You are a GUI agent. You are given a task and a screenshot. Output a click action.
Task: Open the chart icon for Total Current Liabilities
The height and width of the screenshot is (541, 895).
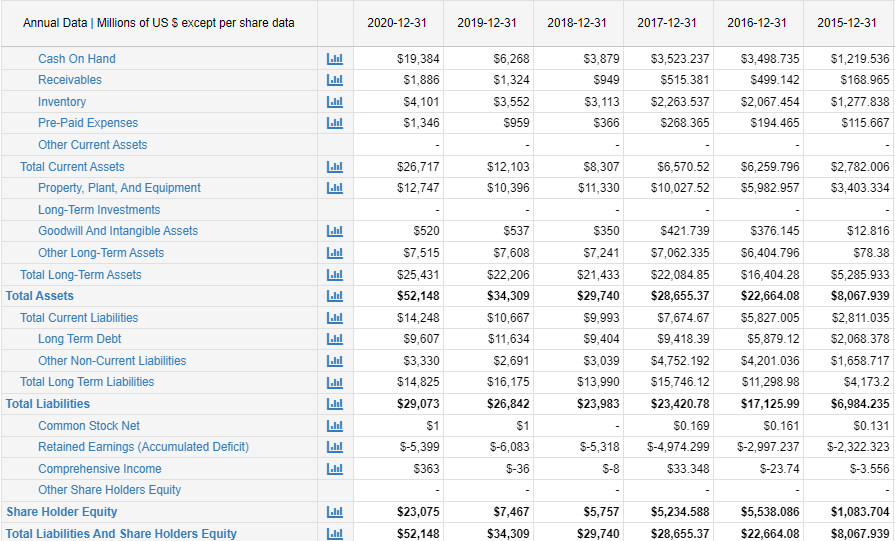(334, 318)
